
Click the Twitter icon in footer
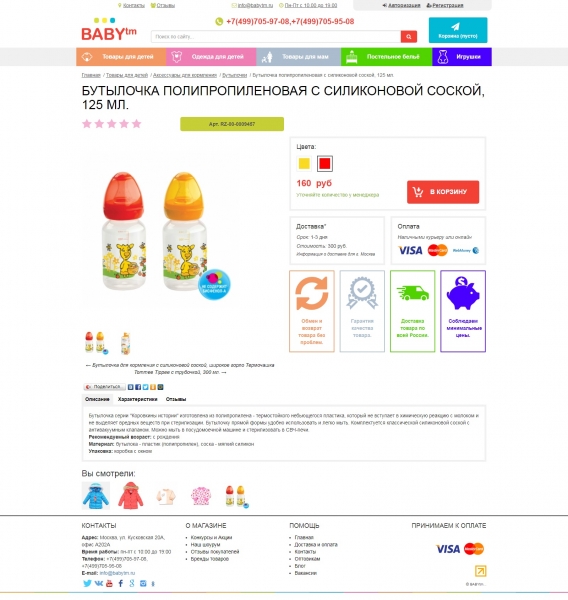pyautogui.click(x=87, y=583)
